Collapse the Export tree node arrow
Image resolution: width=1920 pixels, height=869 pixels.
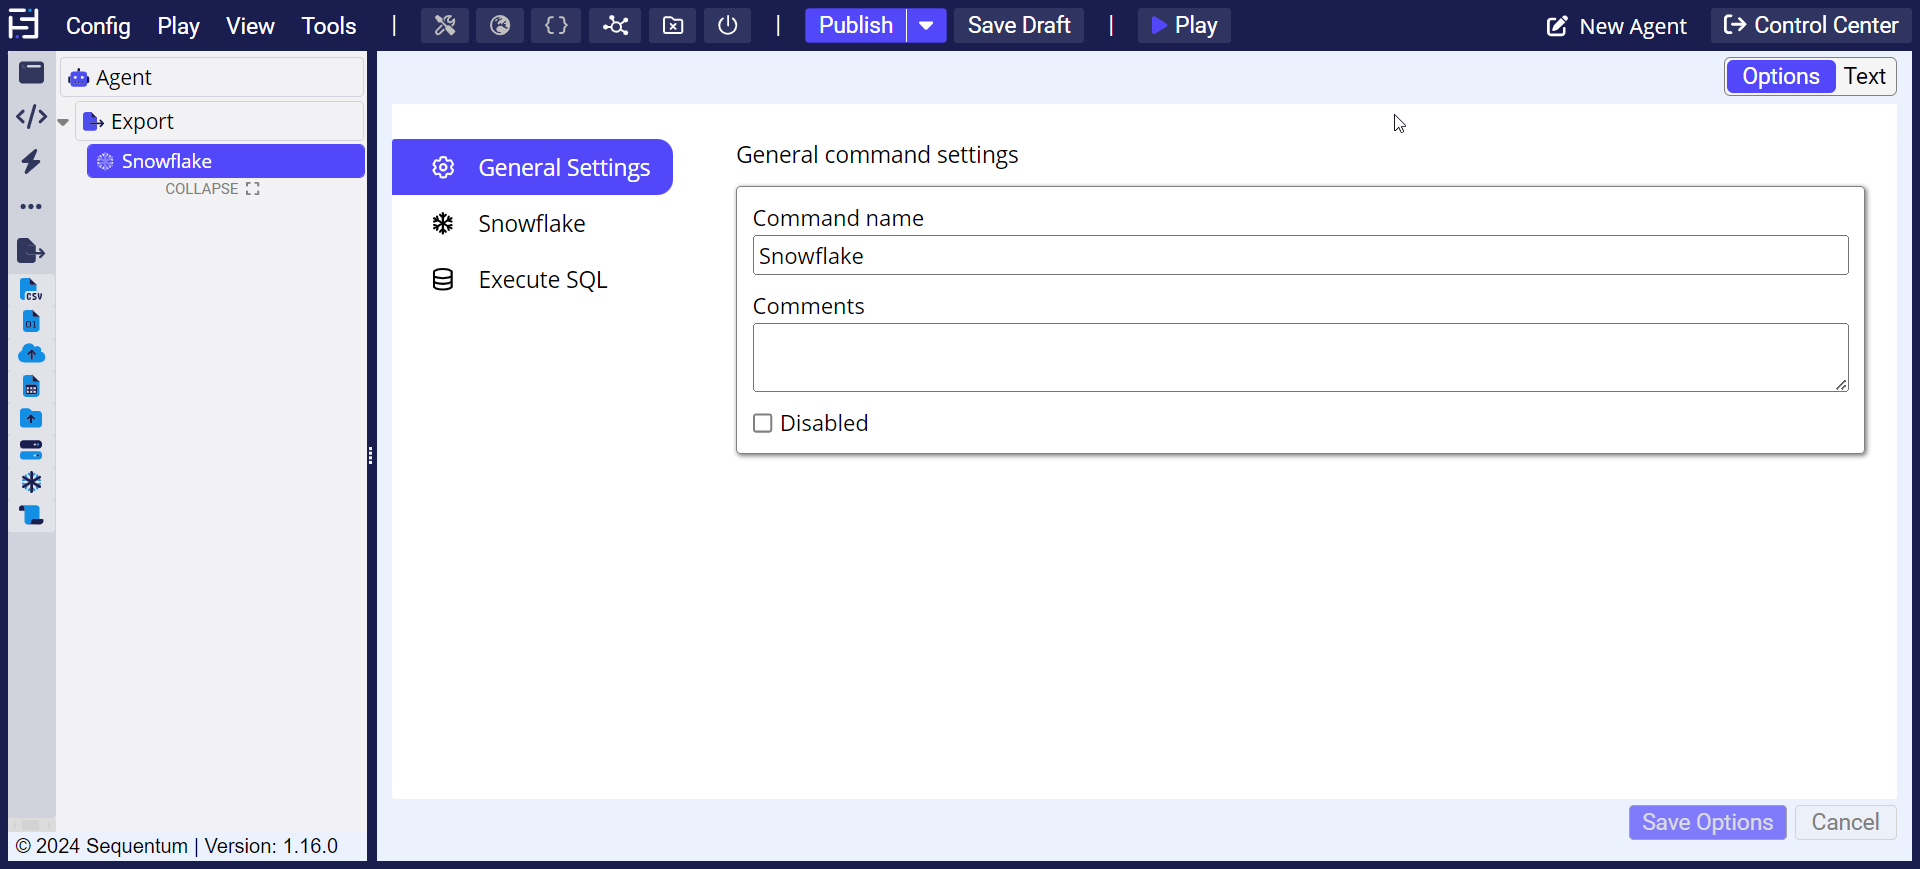click(63, 122)
